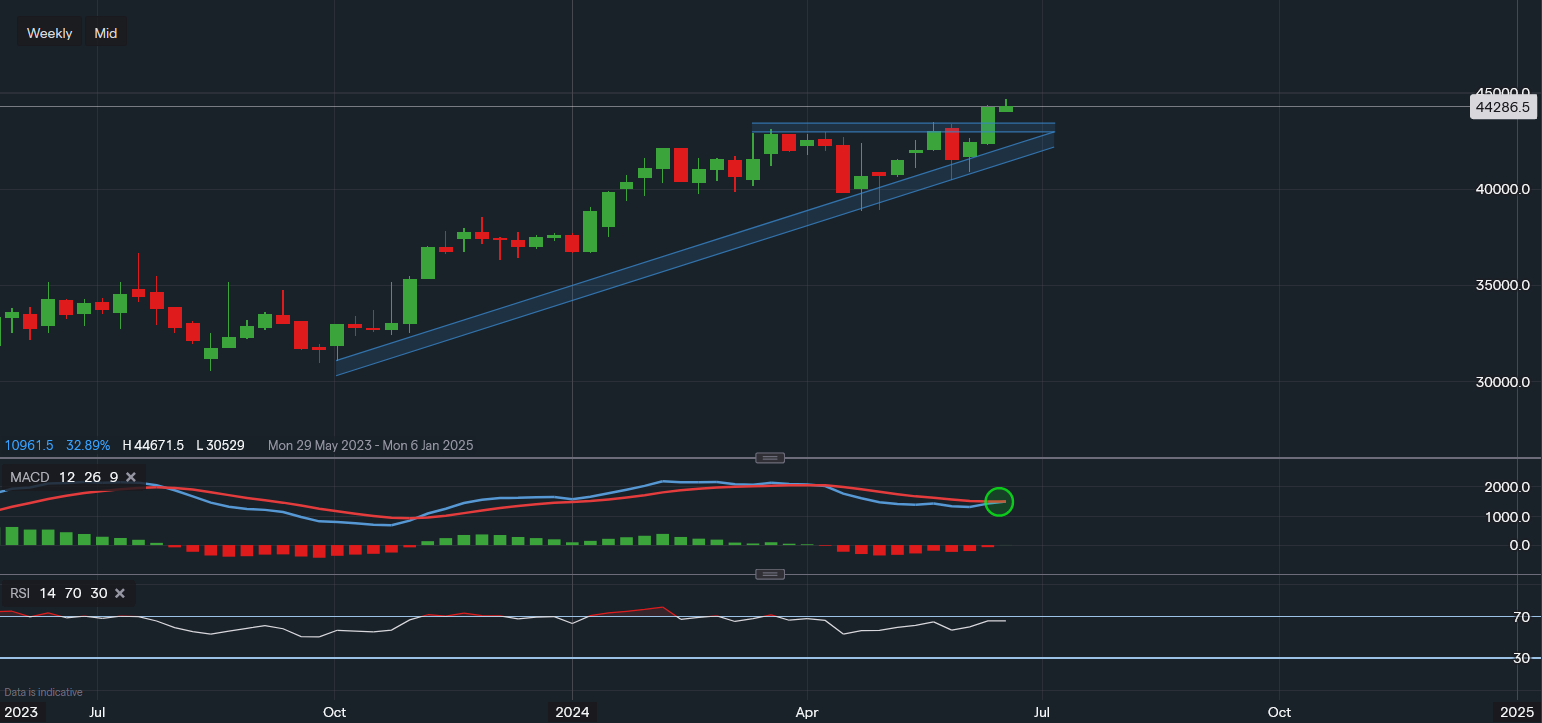This screenshot has width=1542, height=723.
Task: Click the RSI label in its legend
Action: point(19,593)
